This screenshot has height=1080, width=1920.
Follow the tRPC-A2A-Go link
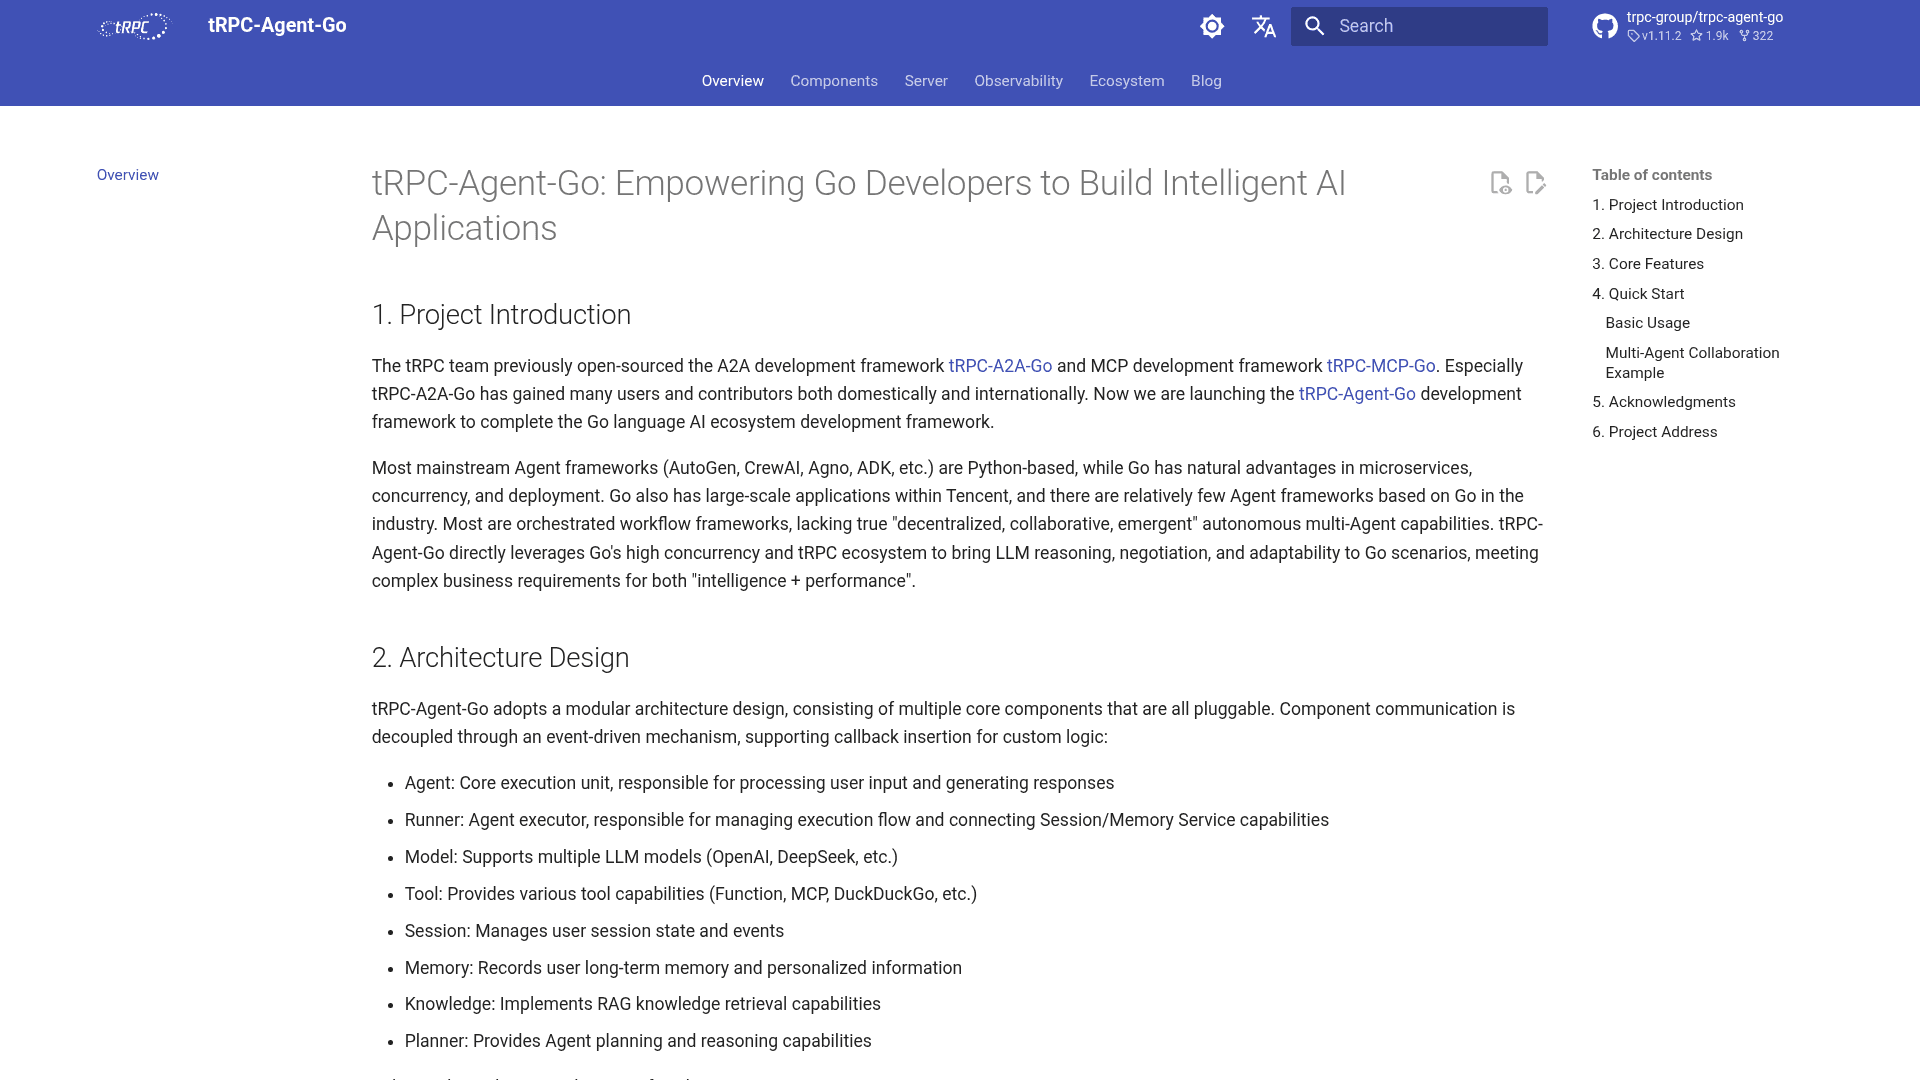[1000, 366]
